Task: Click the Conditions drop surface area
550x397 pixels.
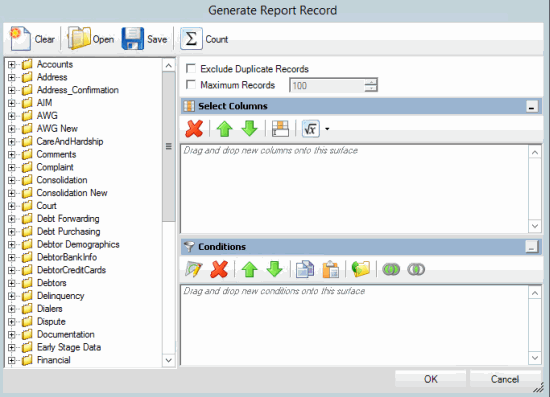Action: pyautogui.click(x=354, y=325)
